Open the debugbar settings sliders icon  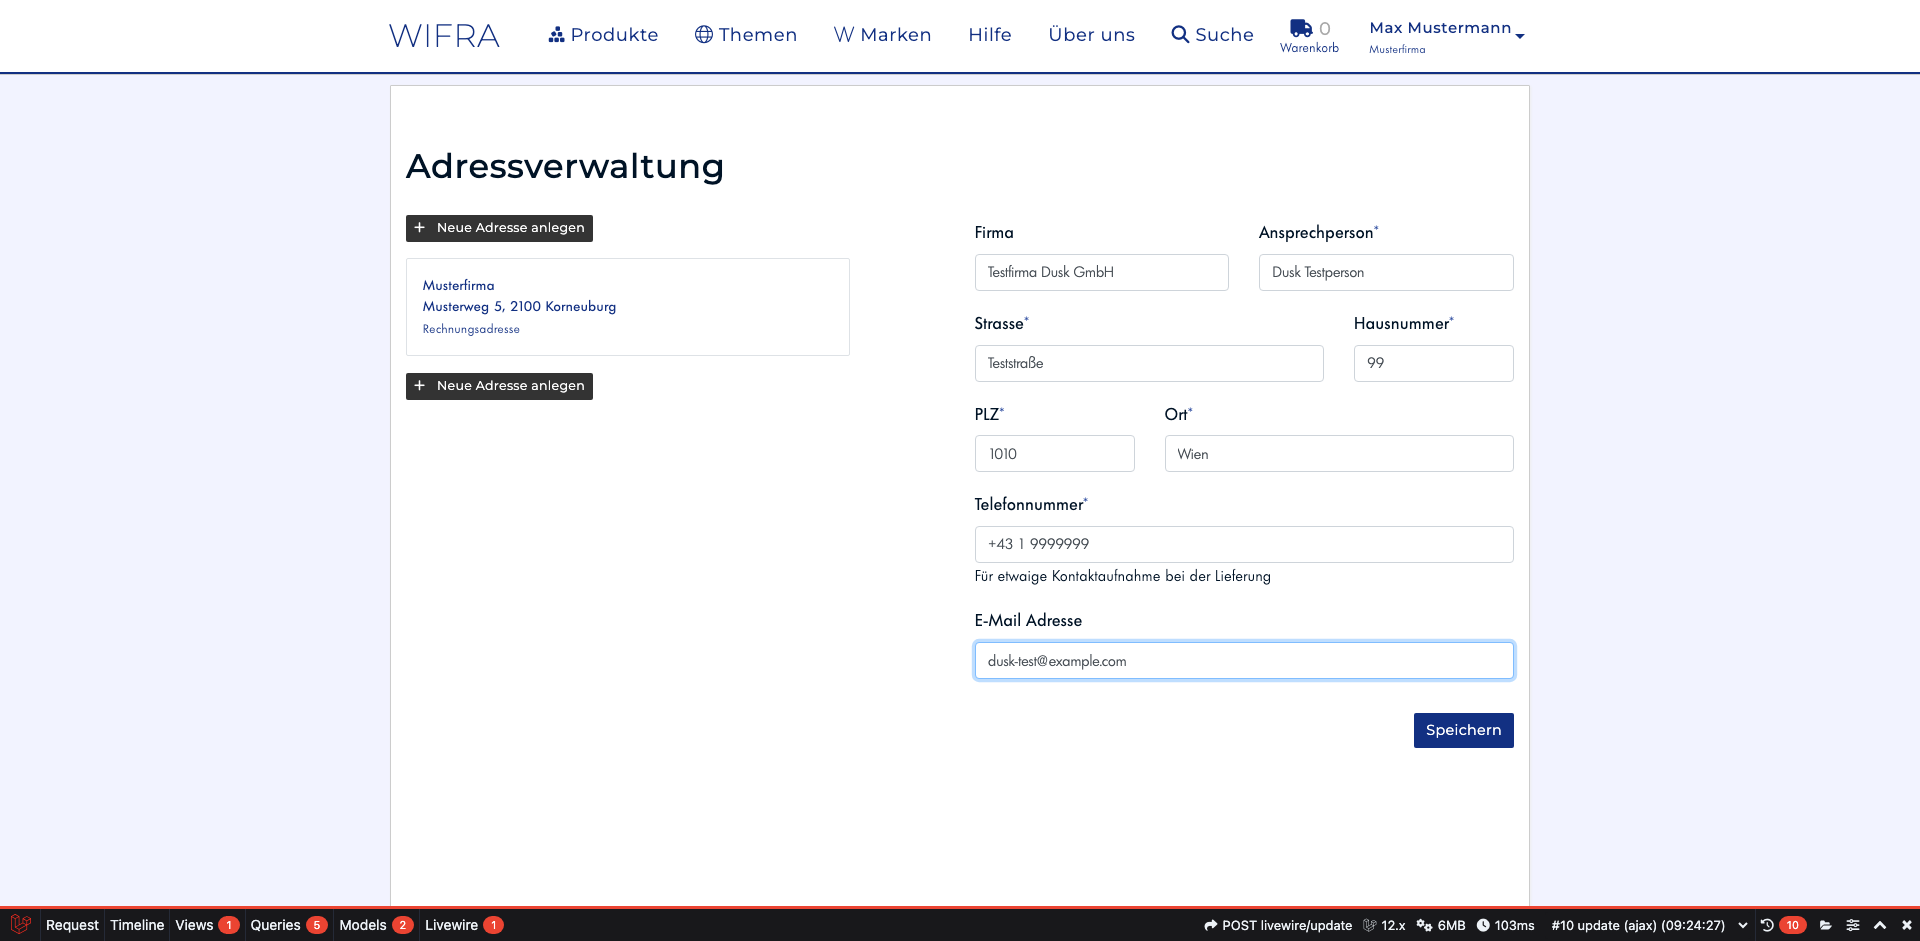tap(1852, 925)
